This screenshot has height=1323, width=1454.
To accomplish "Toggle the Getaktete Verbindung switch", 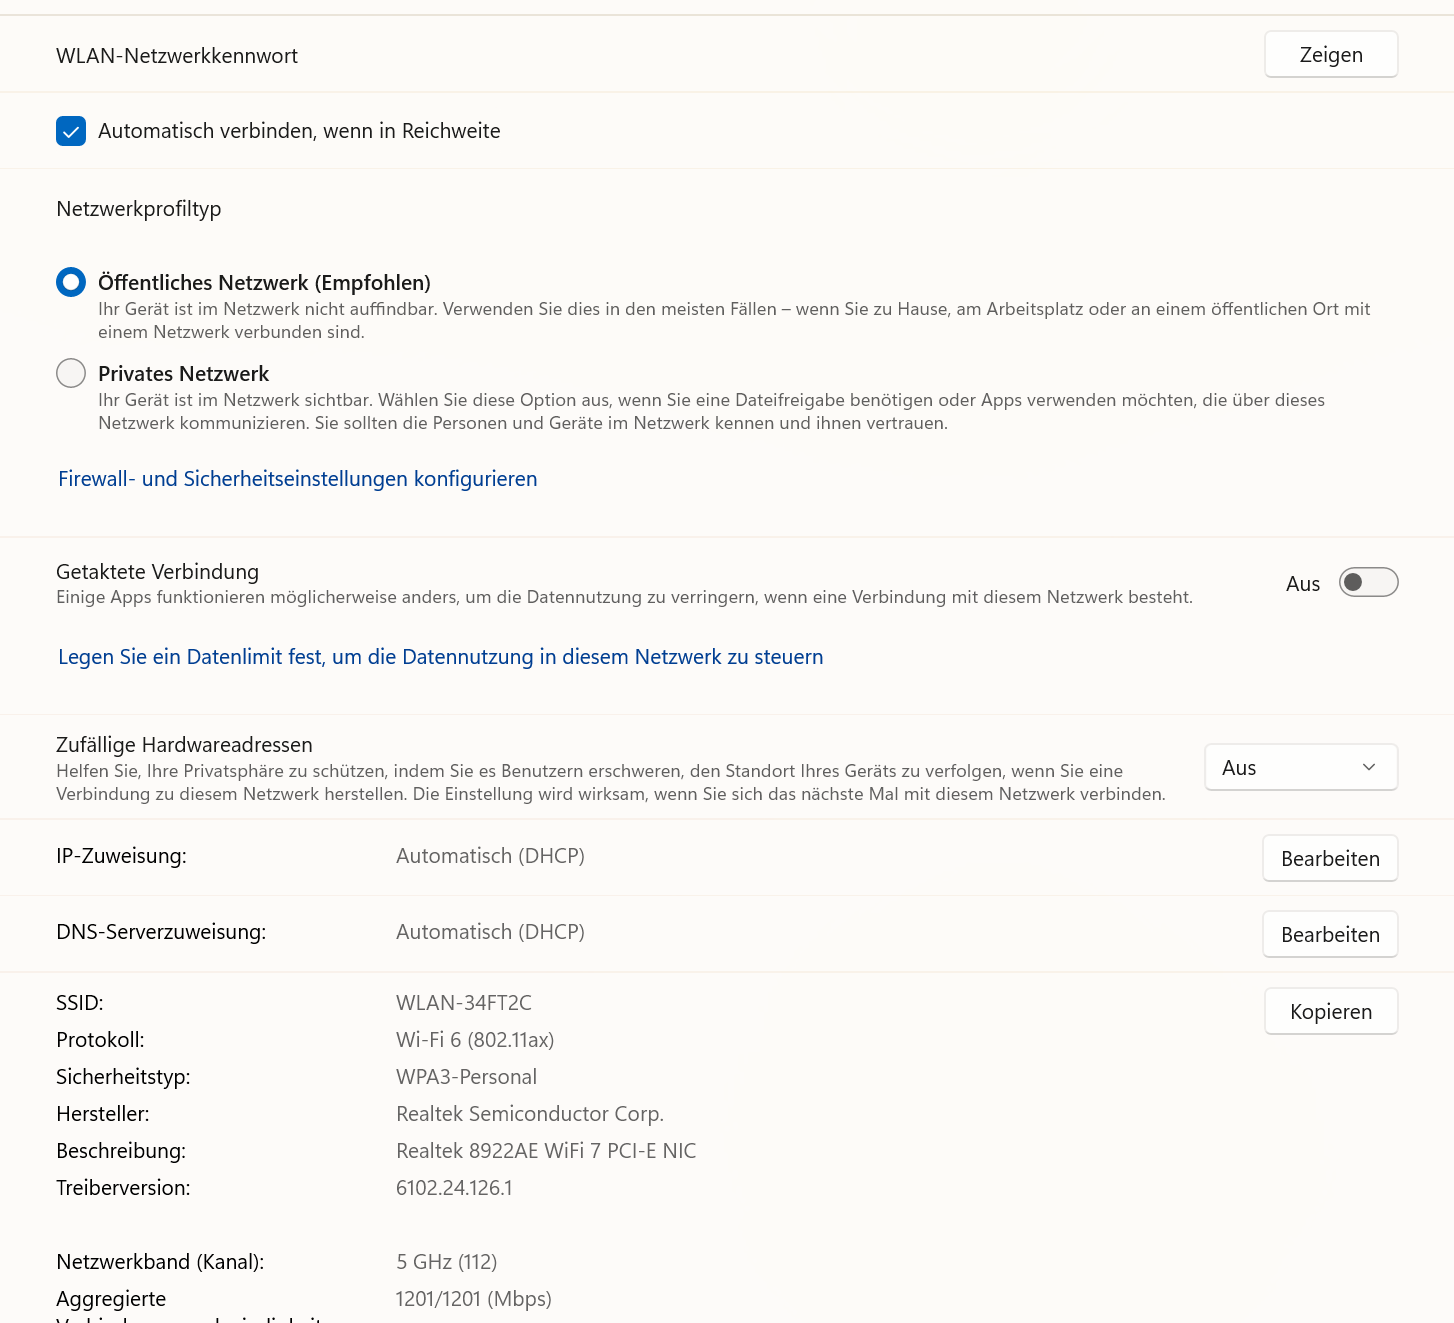I will point(1367,583).
